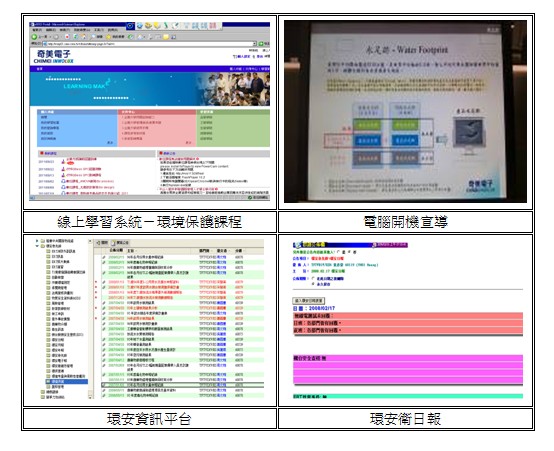Click pencil edit icon on first bulletin row
Image resolution: width=554 pixels, height=451 pixels.
(x=104, y=257)
